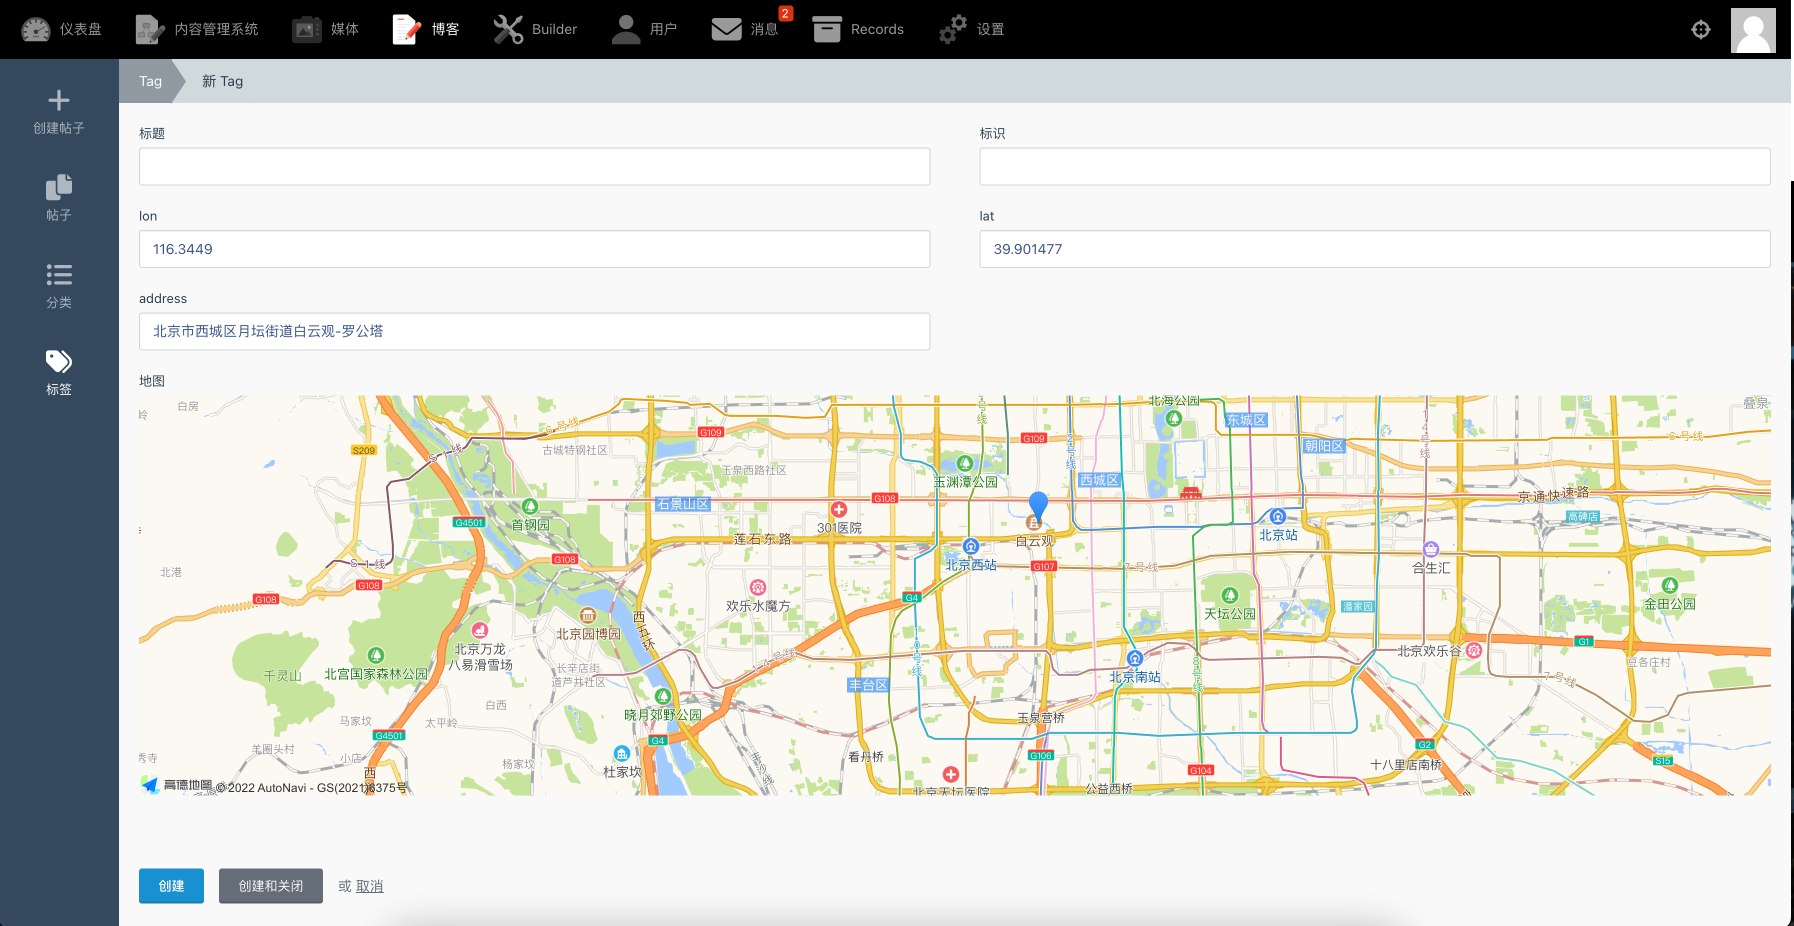This screenshot has width=1794, height=926.
Task: Click the 创建 create button
Action: pyautogui.click(x=171, y=886)
